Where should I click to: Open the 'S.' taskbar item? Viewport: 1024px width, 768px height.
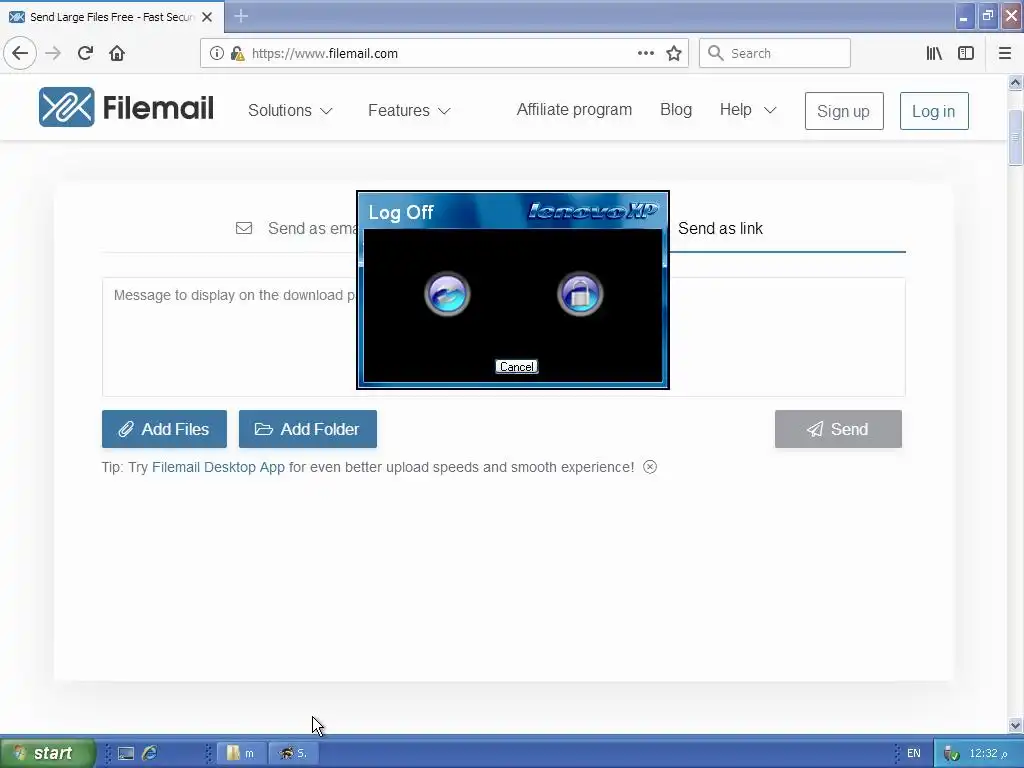[x=293, y=754]
